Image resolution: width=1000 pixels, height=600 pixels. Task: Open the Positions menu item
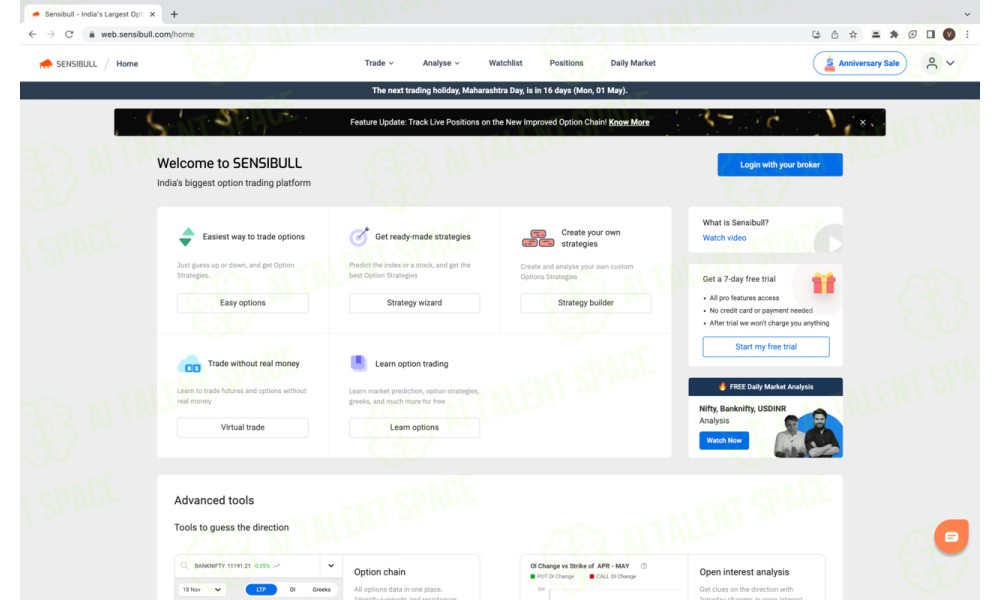pyautogui.click(x=566, y=63)
